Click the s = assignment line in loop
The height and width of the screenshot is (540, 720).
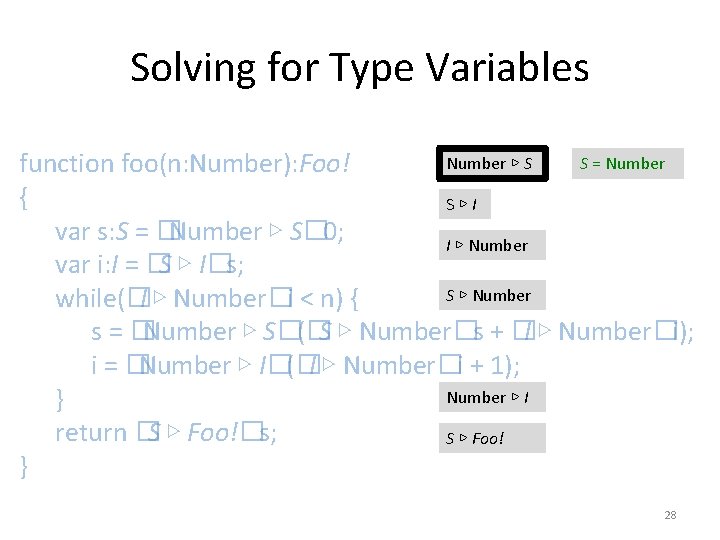coord(390,332)
